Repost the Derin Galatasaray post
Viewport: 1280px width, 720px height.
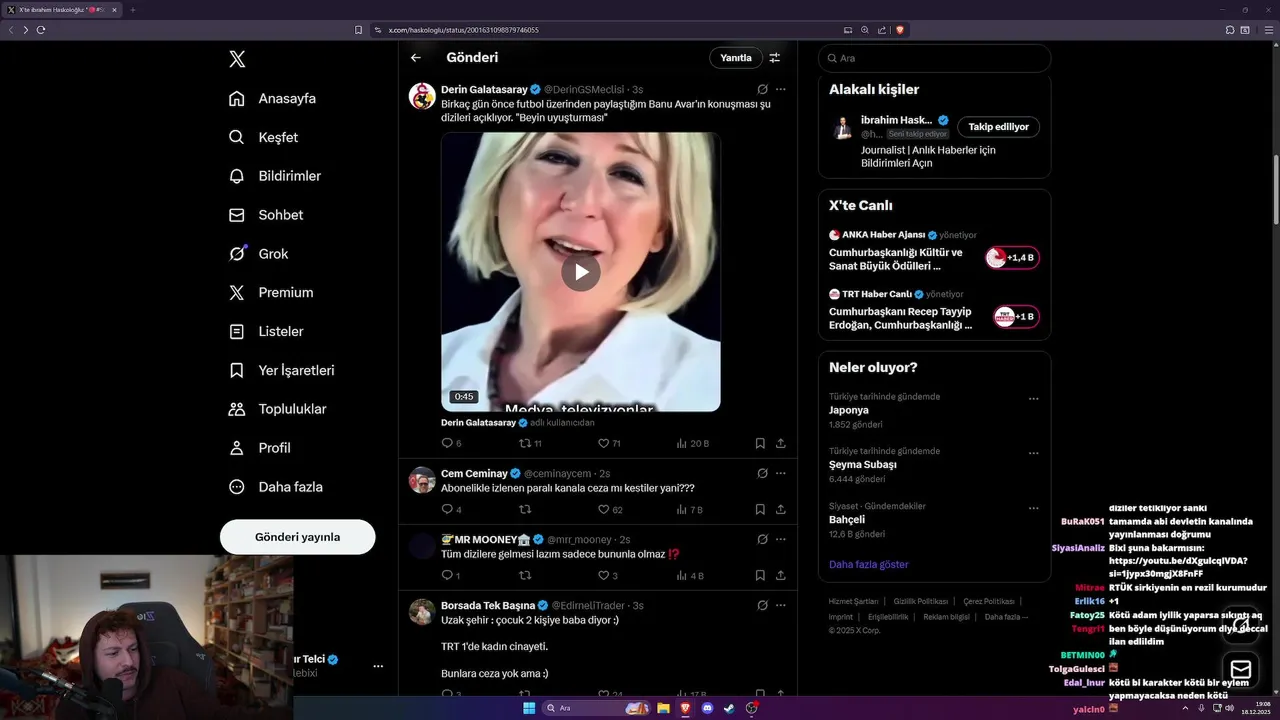530,443
